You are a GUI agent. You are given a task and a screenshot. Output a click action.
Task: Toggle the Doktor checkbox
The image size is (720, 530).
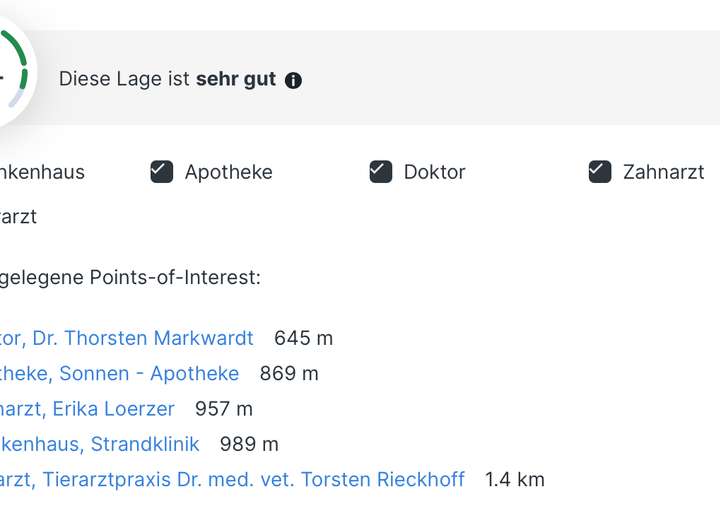[x=381, y=172]
